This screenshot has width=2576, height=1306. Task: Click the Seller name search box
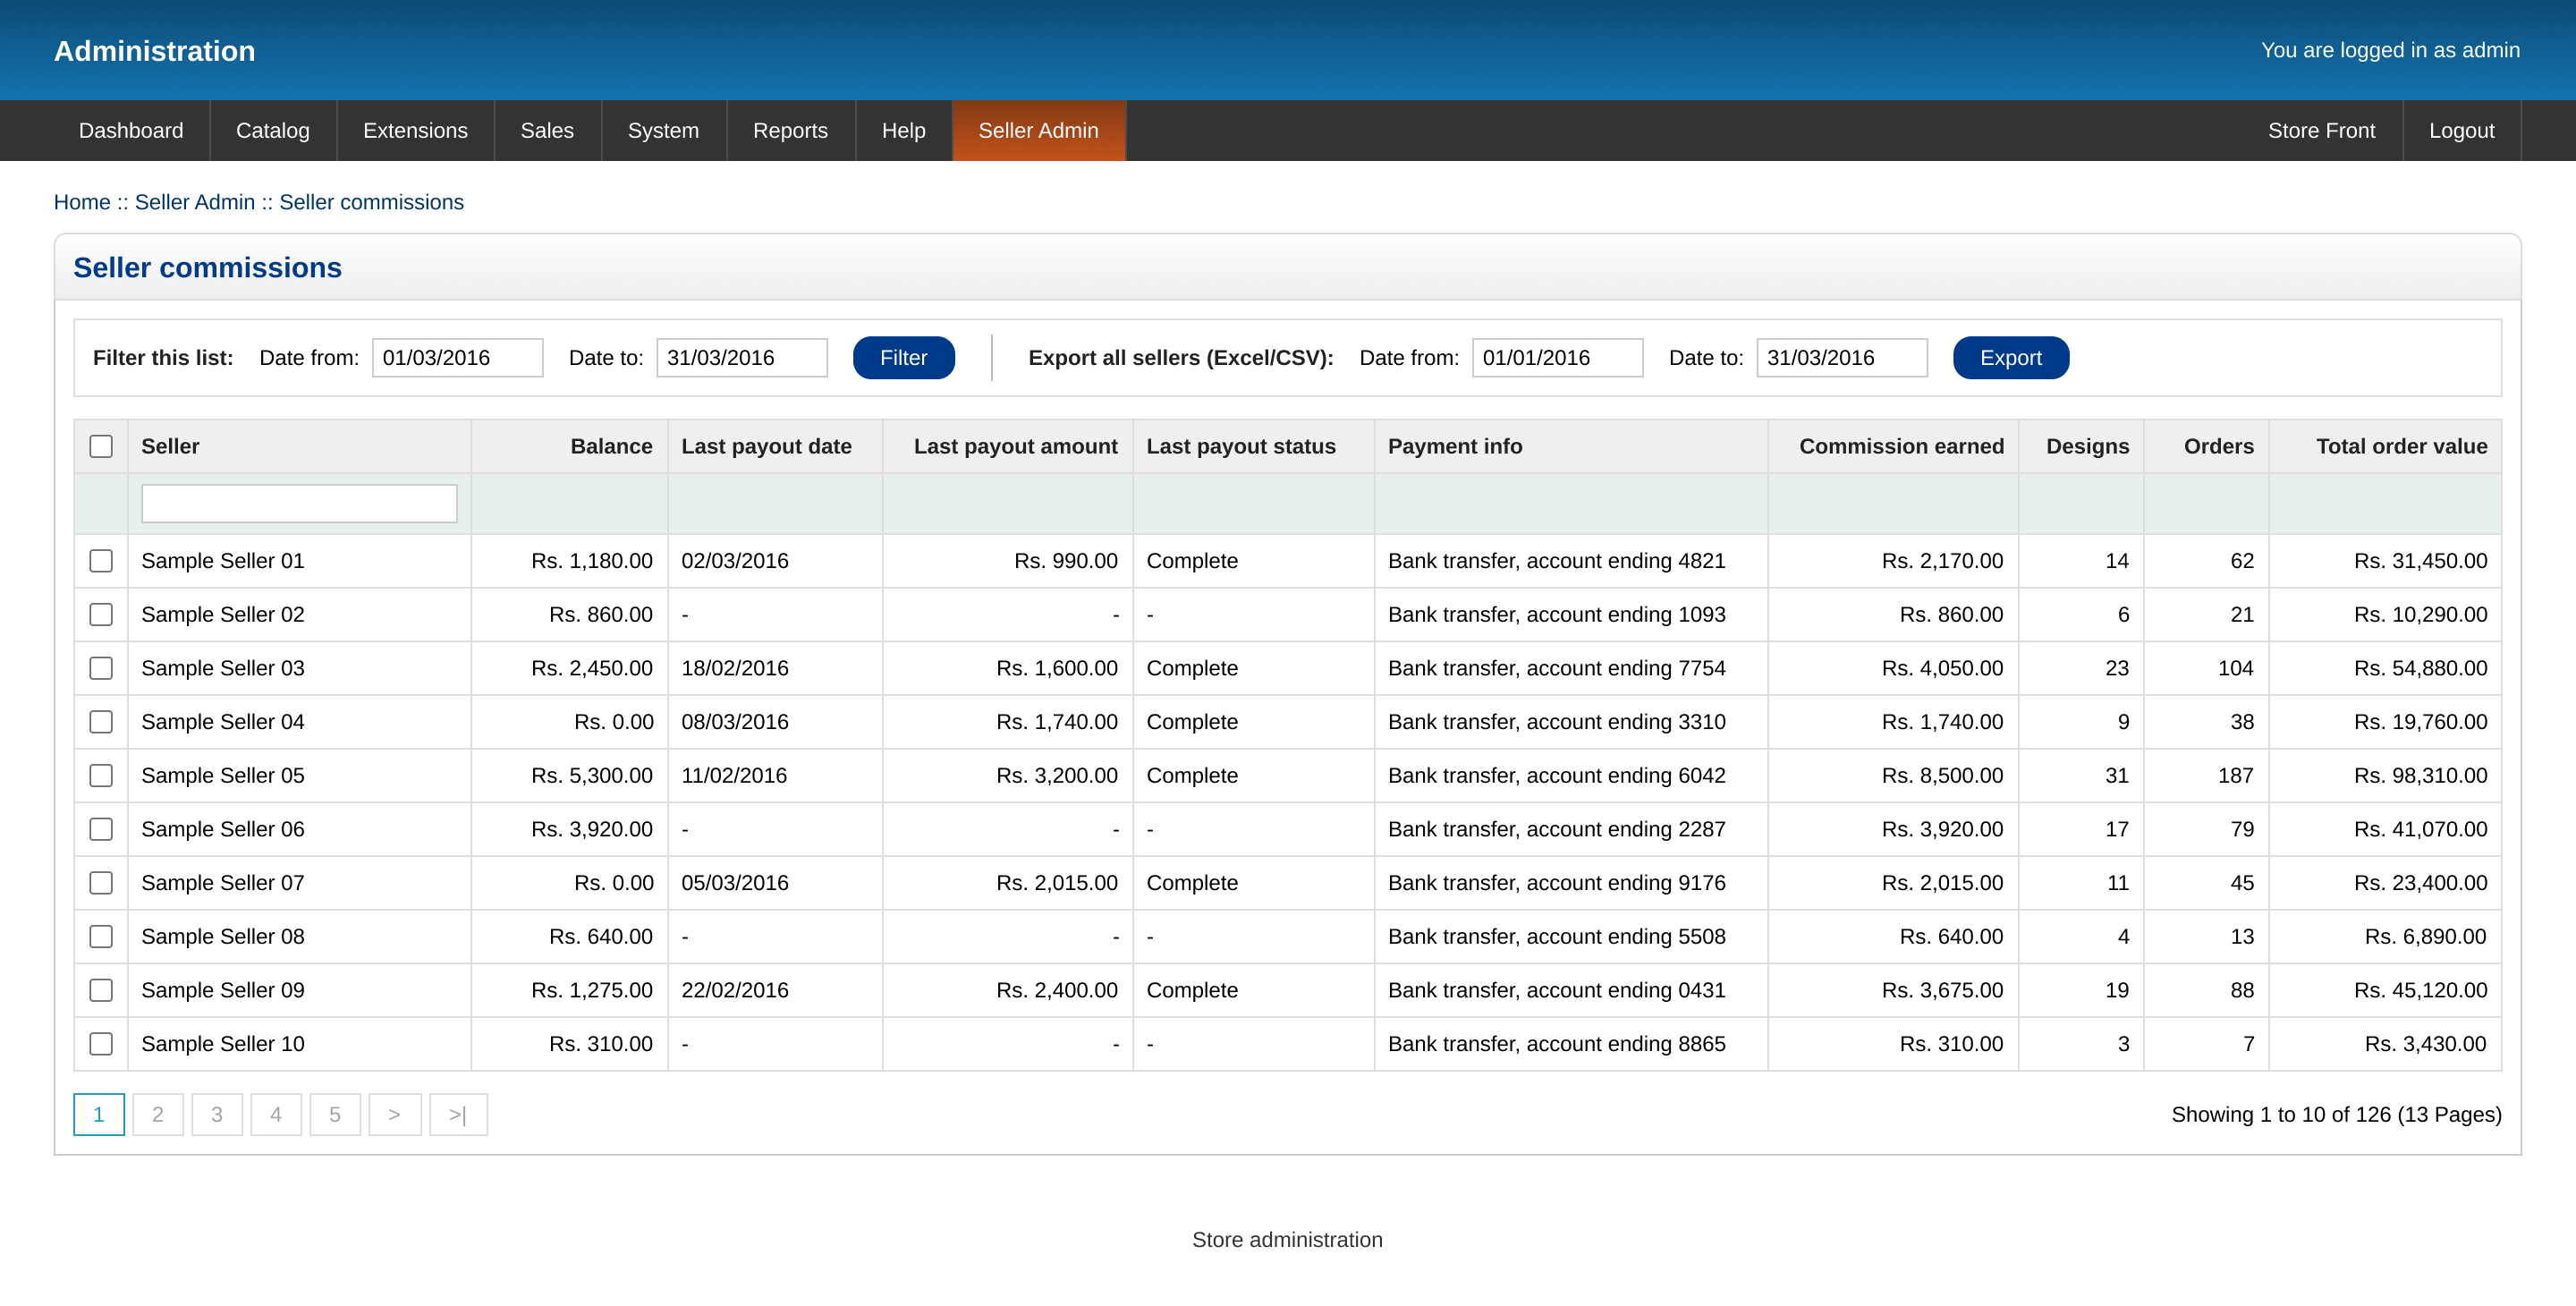(299, 504)
